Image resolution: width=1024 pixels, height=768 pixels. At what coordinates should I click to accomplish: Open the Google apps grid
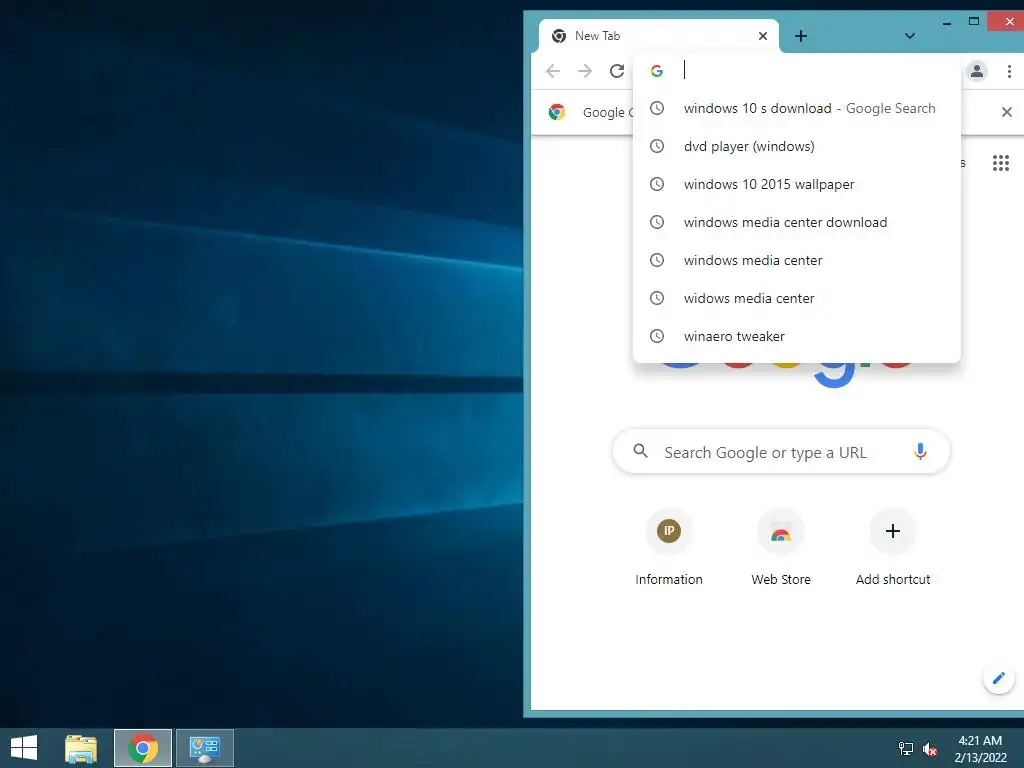(1000, 163)
